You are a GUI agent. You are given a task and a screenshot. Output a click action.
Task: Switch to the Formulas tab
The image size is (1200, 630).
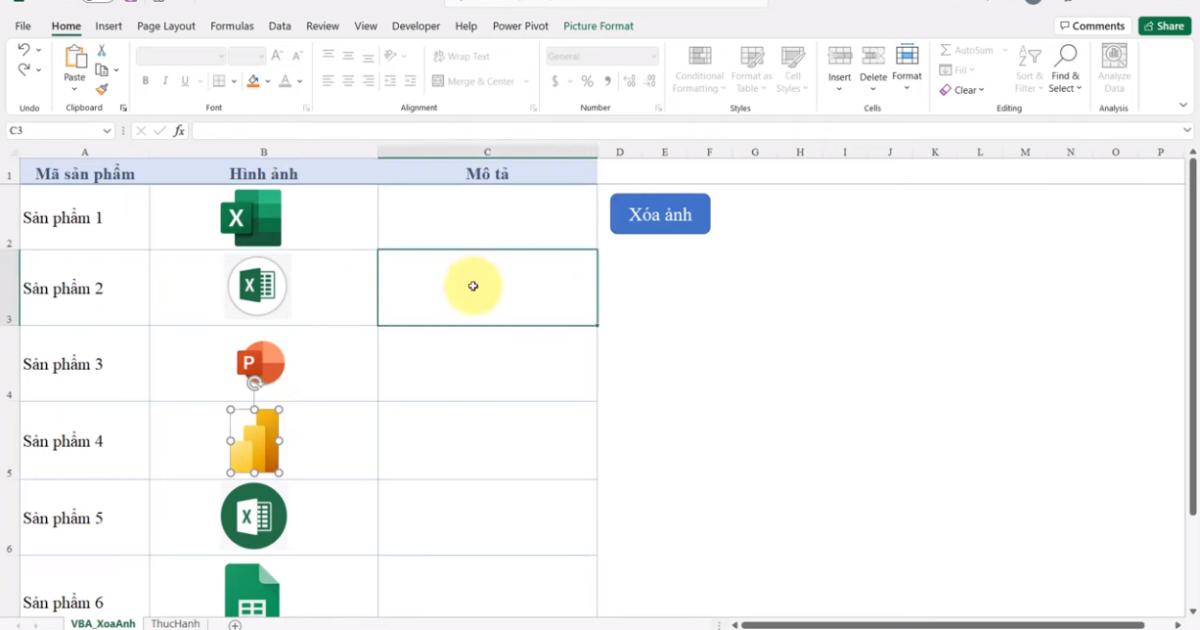[x=232, y=26]
